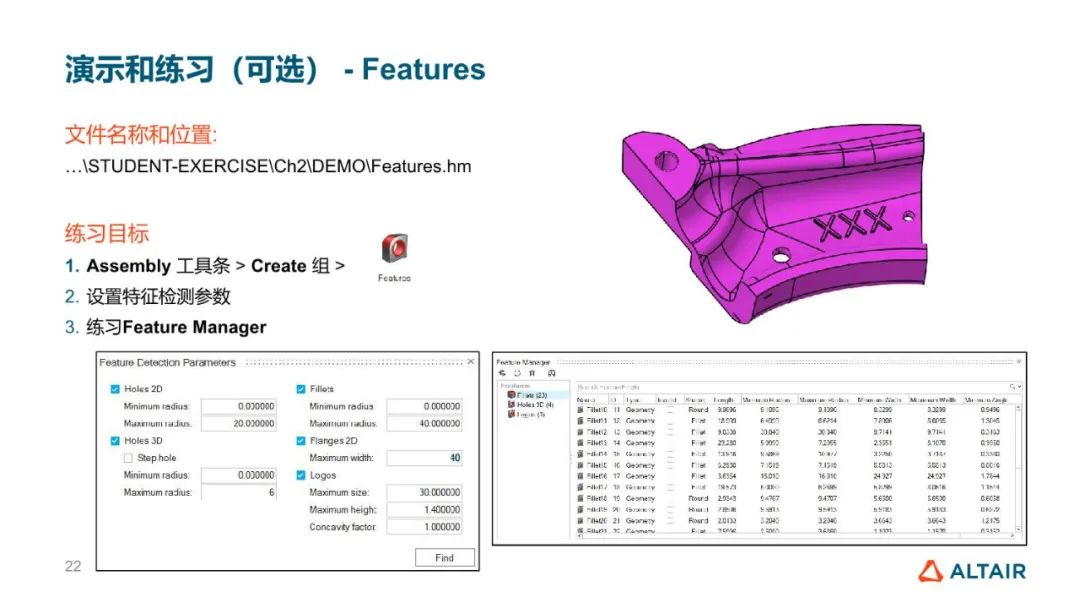Select Holes 3D (4) in the feature tree

click(535, 405)
